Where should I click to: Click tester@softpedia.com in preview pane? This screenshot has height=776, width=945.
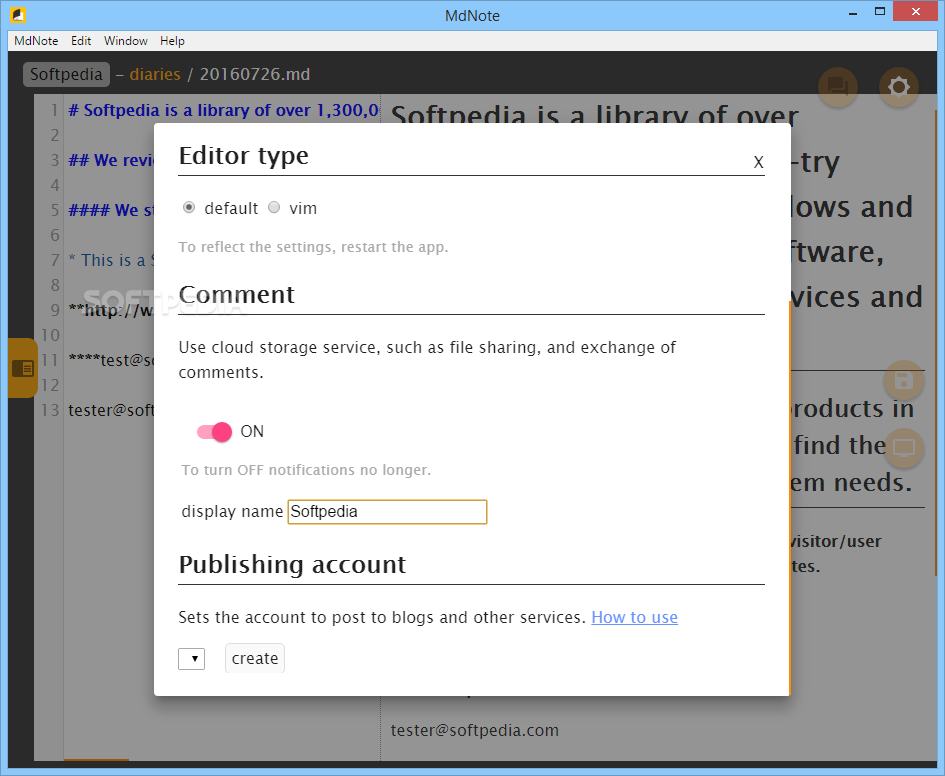pos(474,730)
